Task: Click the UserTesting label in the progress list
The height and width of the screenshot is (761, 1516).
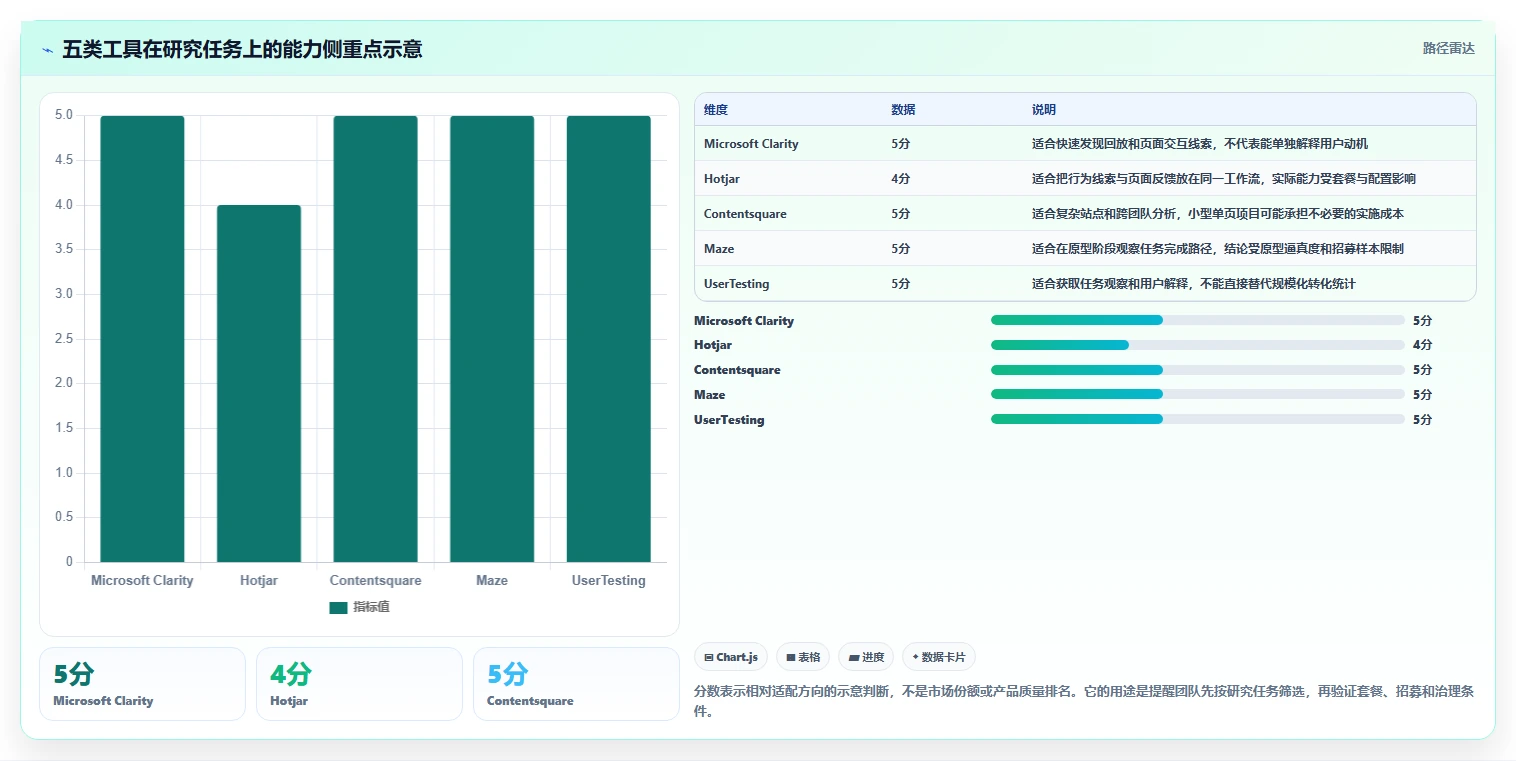Action: (729, 420)
